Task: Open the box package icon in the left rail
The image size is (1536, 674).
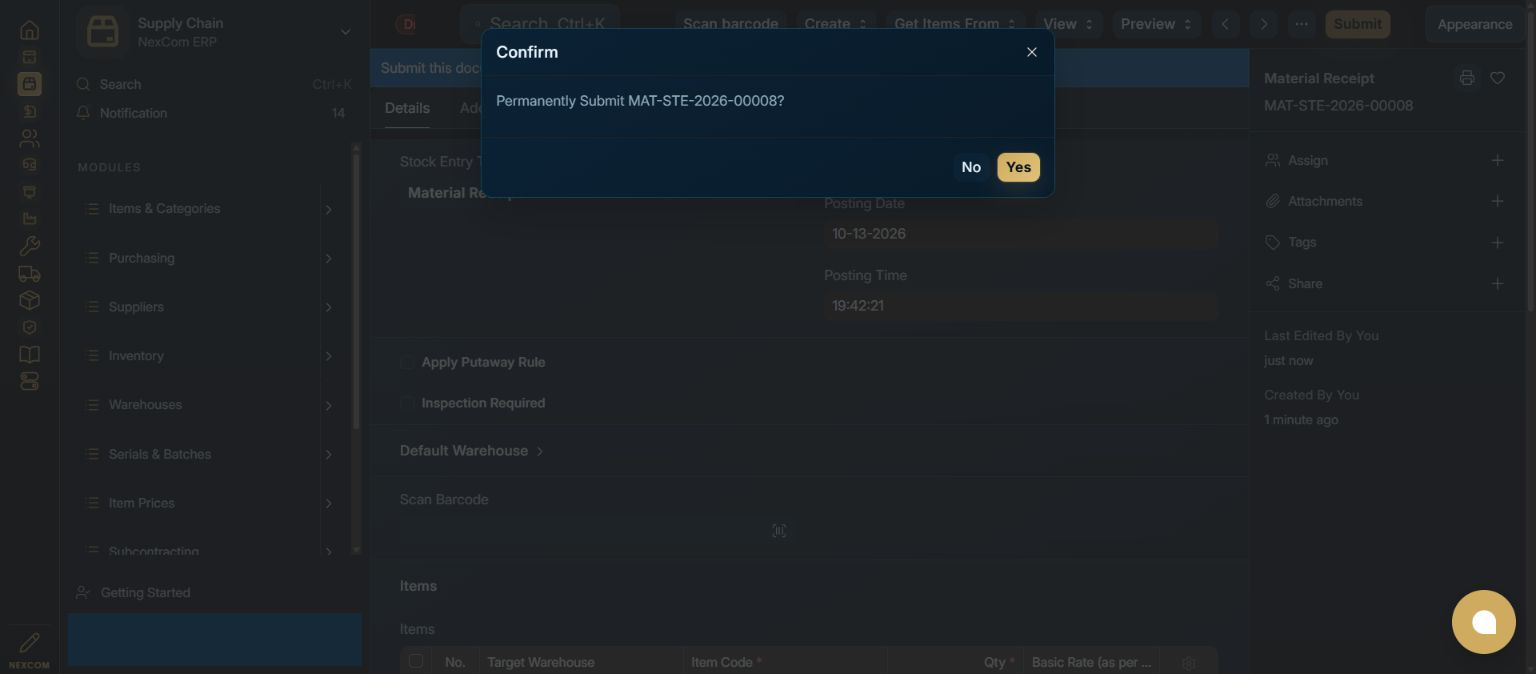Action: click(x=29, y=300)
